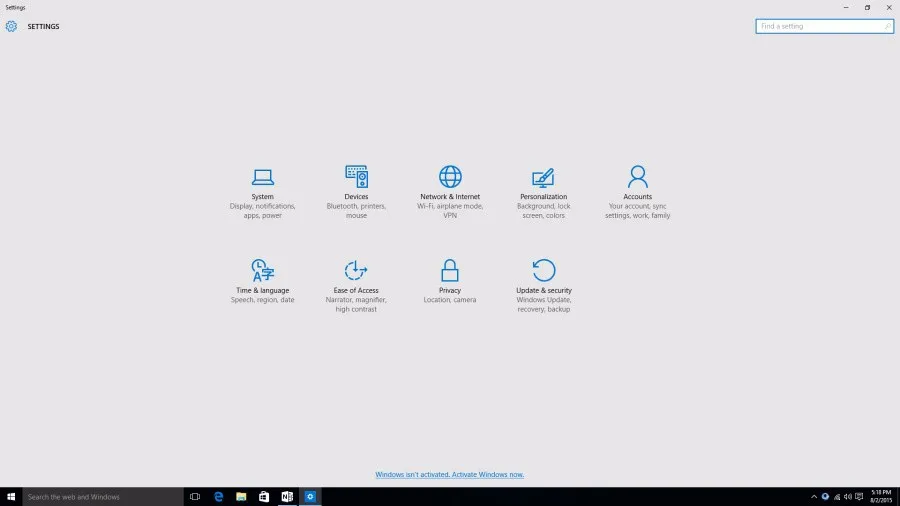Open Network & Internet settings
Viewport: 900px width, 506px height.
pyautogui.click(x=450, y=193)
